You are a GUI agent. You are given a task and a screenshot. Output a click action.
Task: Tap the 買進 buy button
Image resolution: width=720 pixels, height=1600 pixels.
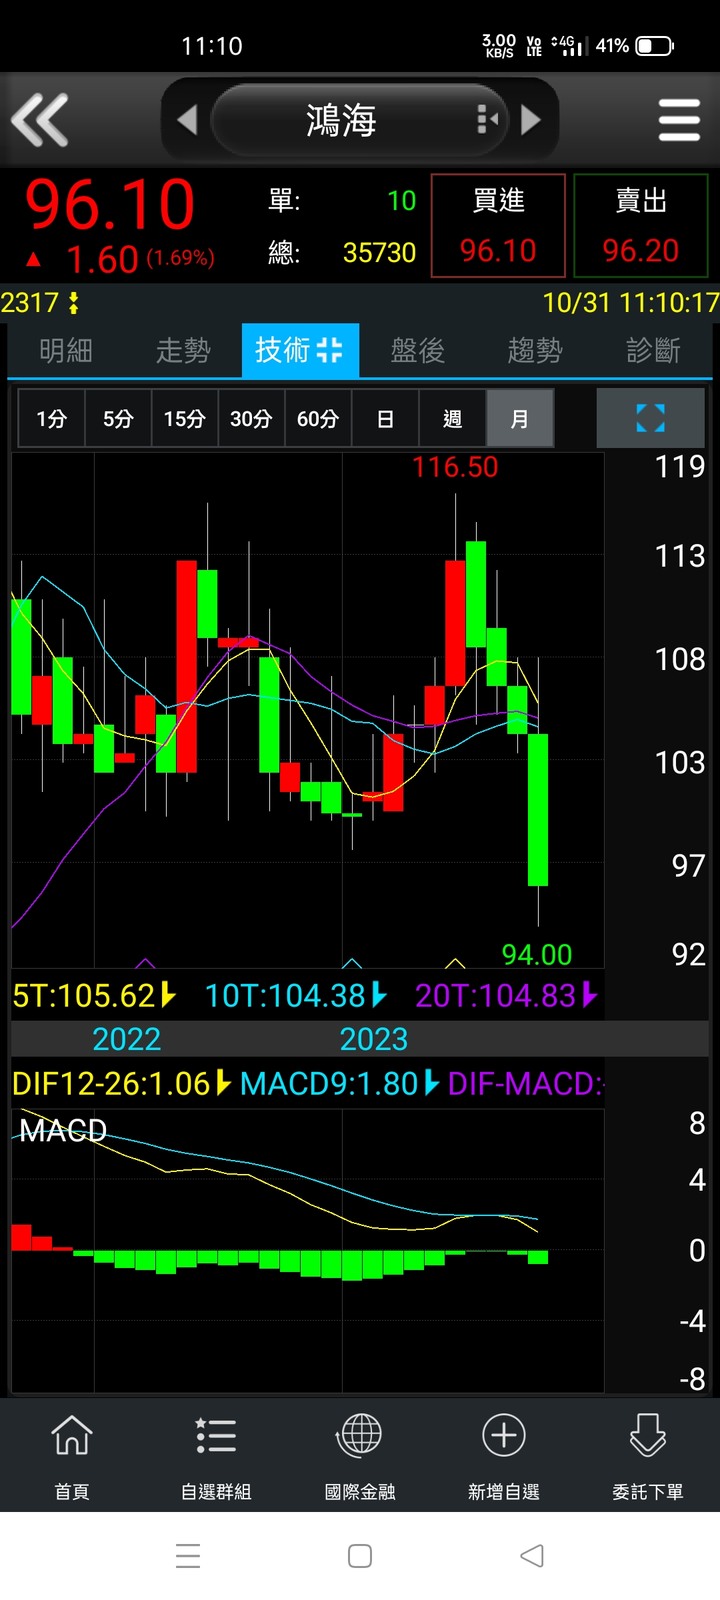click(498, 226)
